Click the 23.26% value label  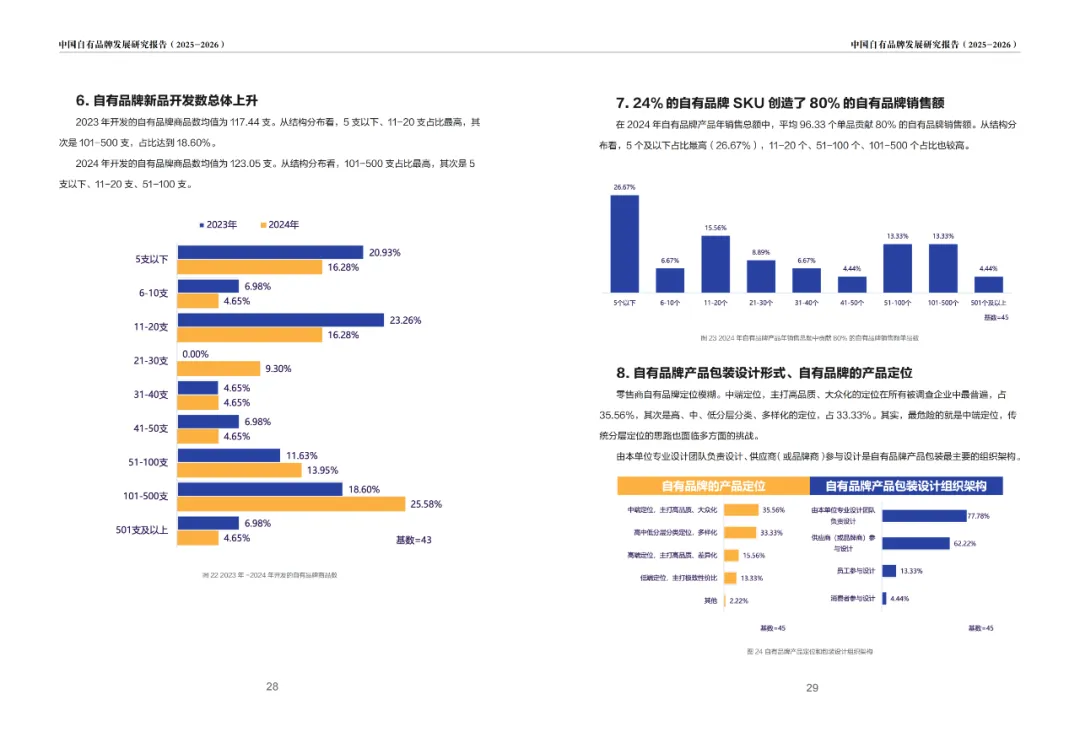[405, 320]
